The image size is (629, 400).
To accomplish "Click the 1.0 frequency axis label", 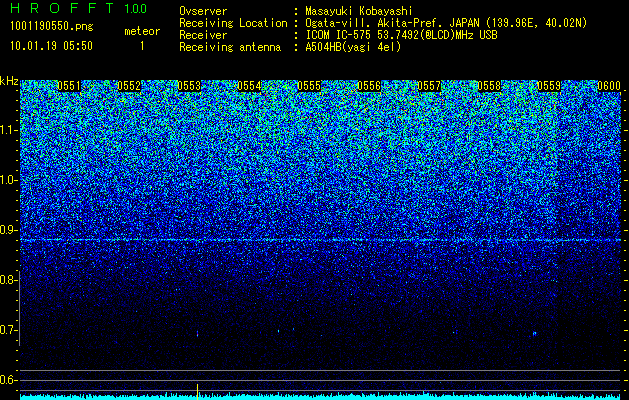I will pos(9,180).
